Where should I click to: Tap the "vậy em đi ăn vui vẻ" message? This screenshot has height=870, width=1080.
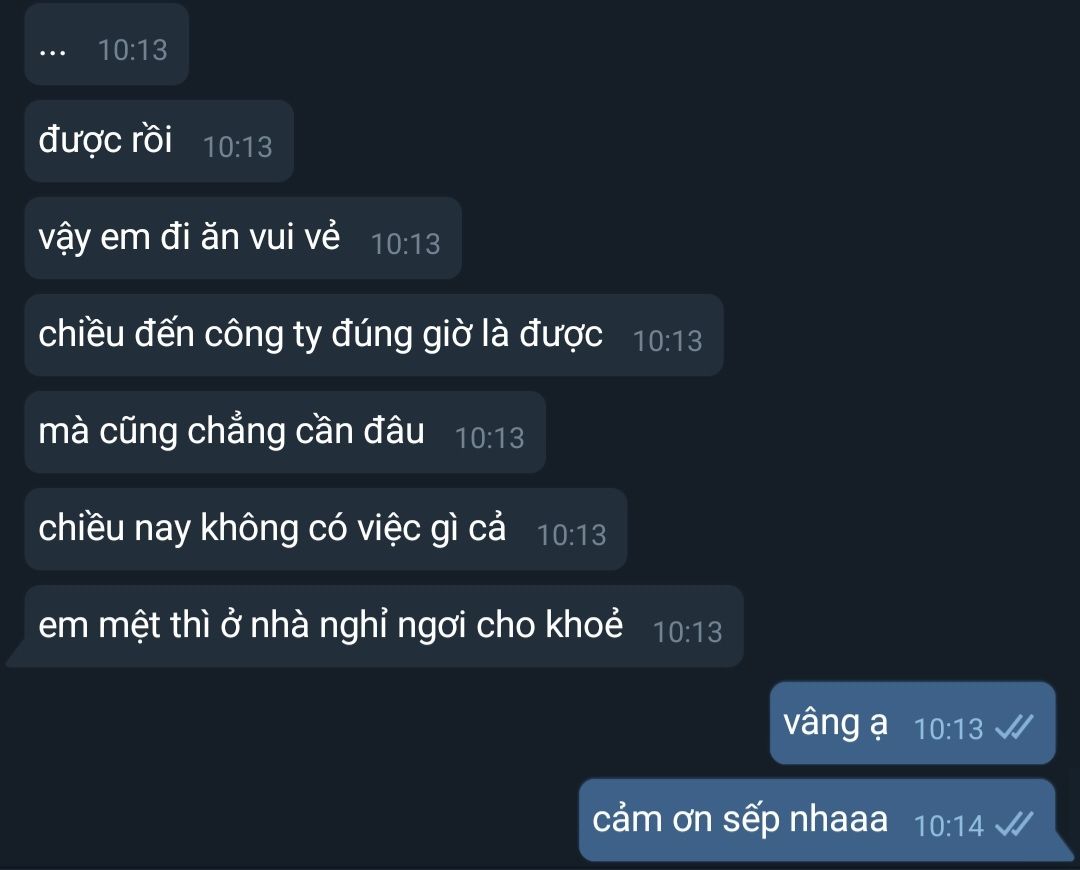(243, 238)
